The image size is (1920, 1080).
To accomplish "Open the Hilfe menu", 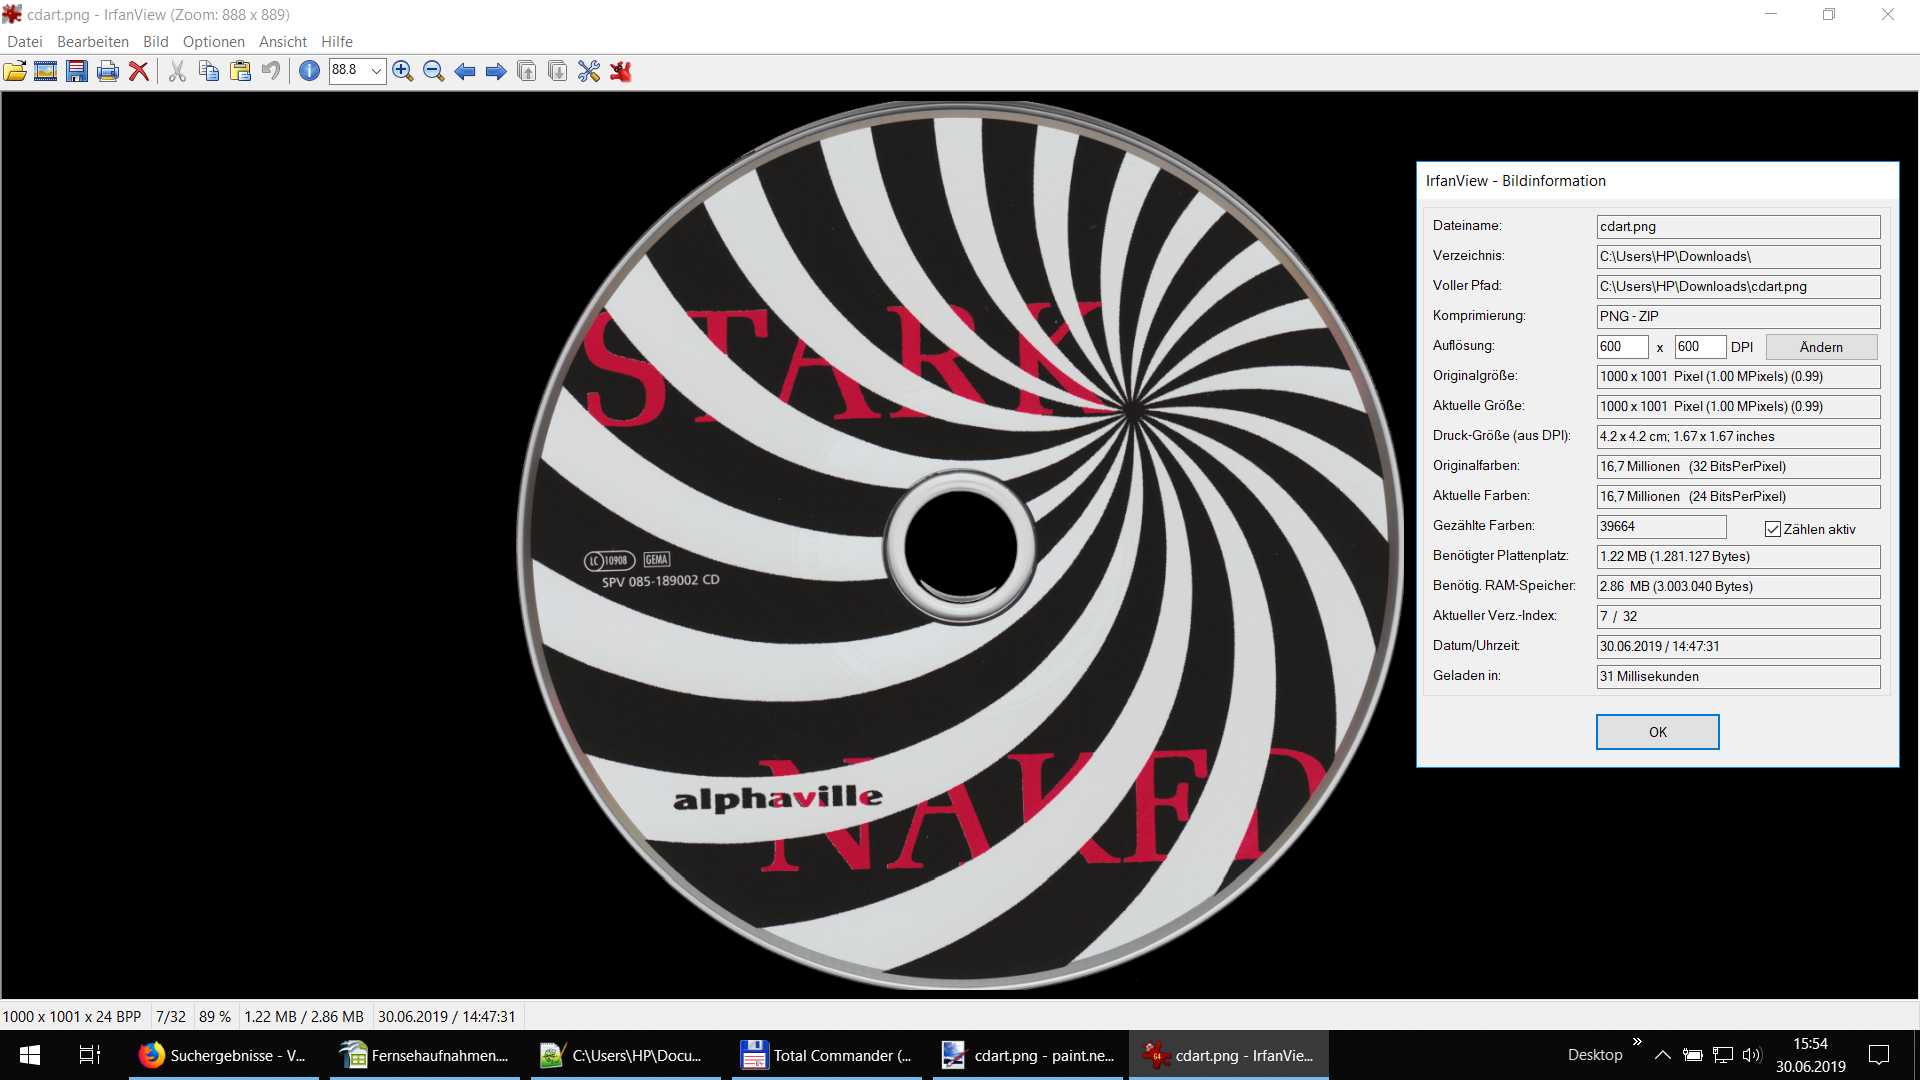I will (x=337, y=41).
